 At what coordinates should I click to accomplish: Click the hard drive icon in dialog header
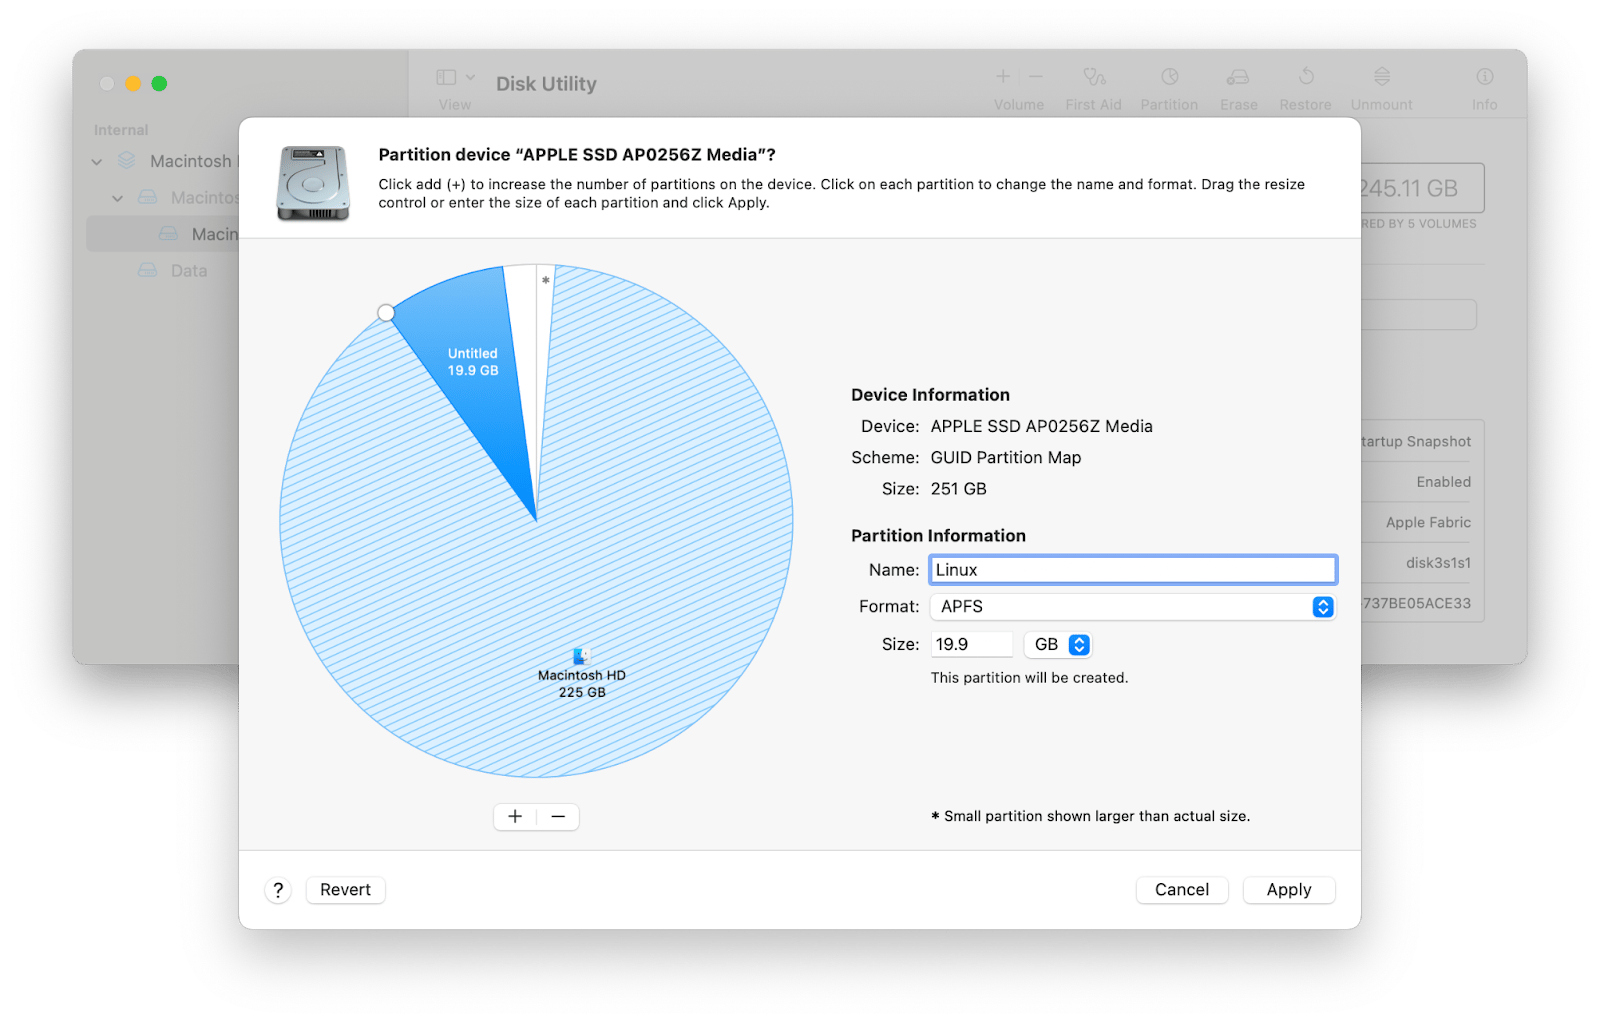(x=313, y=183)
